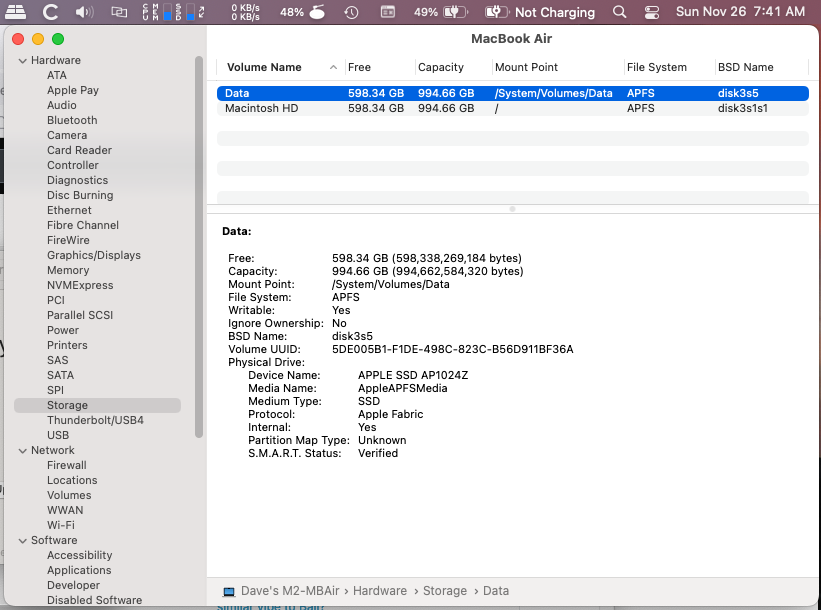821x610 pixels.
Task: Open the Controller entry
Action: click(73, 165)
